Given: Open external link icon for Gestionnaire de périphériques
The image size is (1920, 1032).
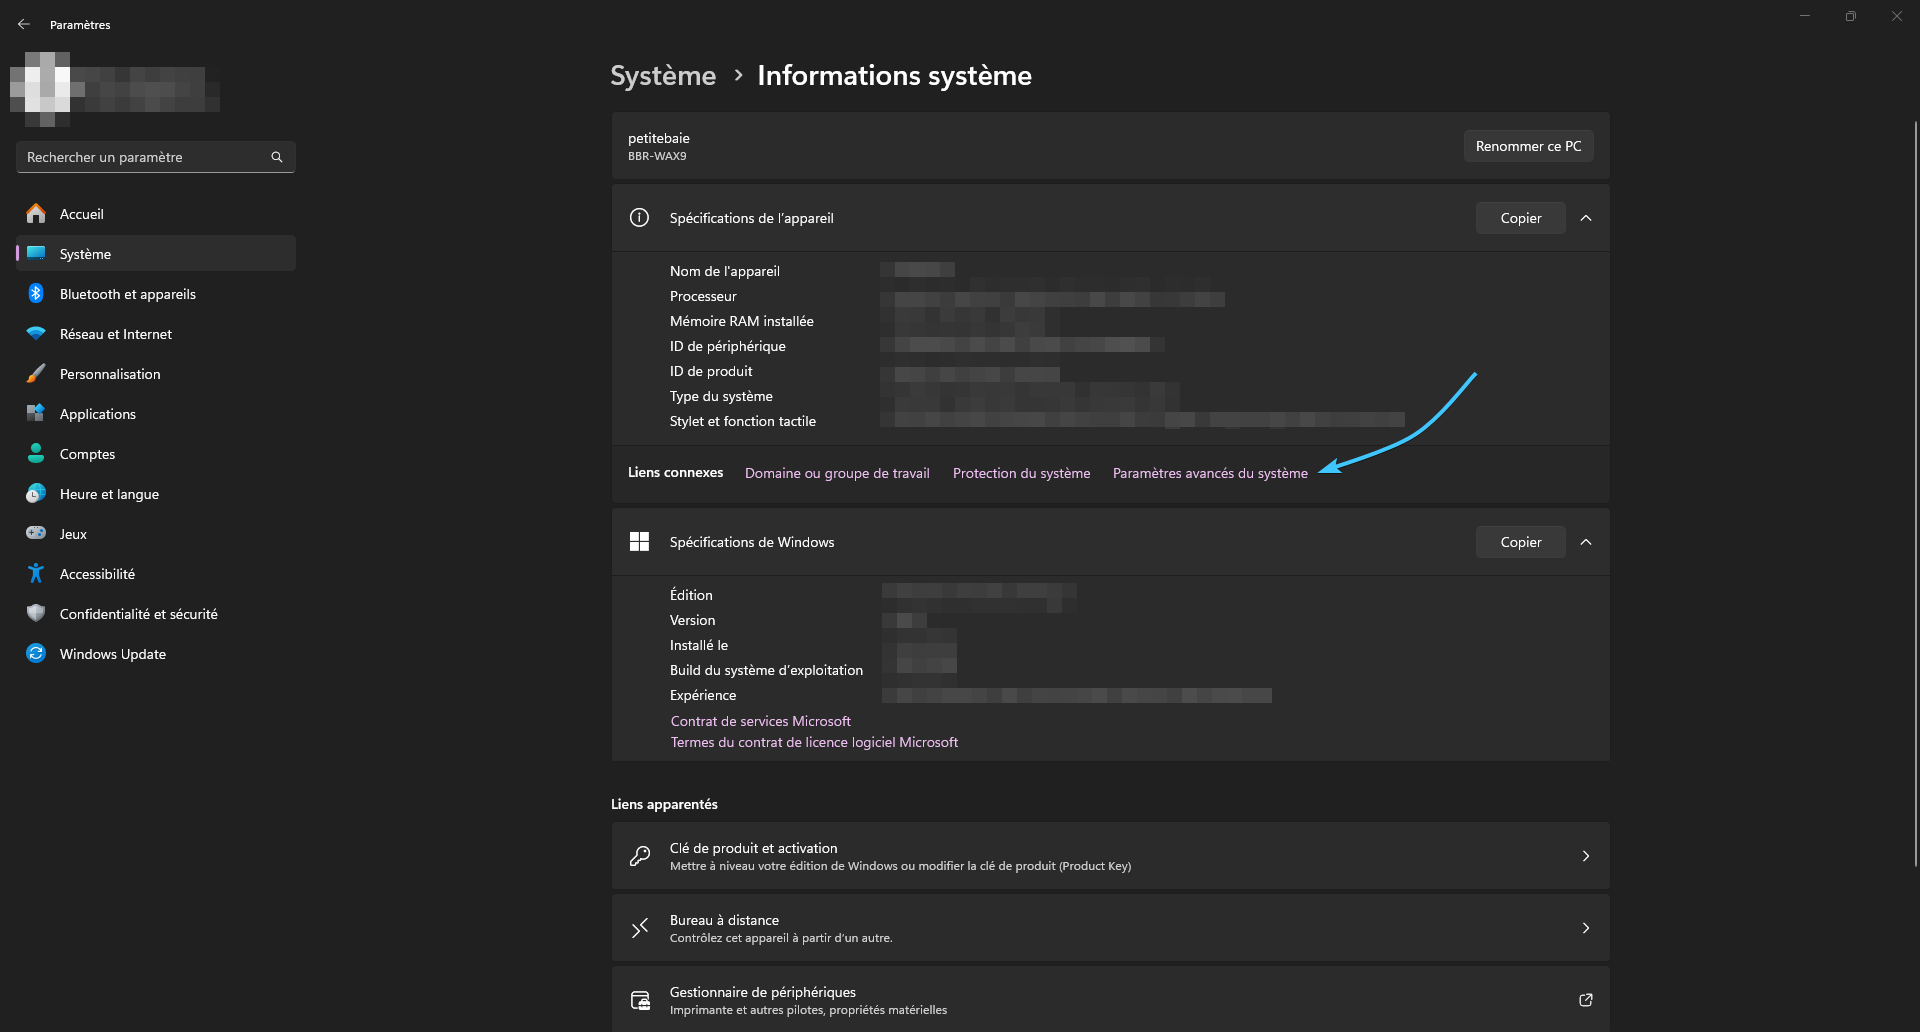Looking at the screenshot, I should point(1586,1000).
